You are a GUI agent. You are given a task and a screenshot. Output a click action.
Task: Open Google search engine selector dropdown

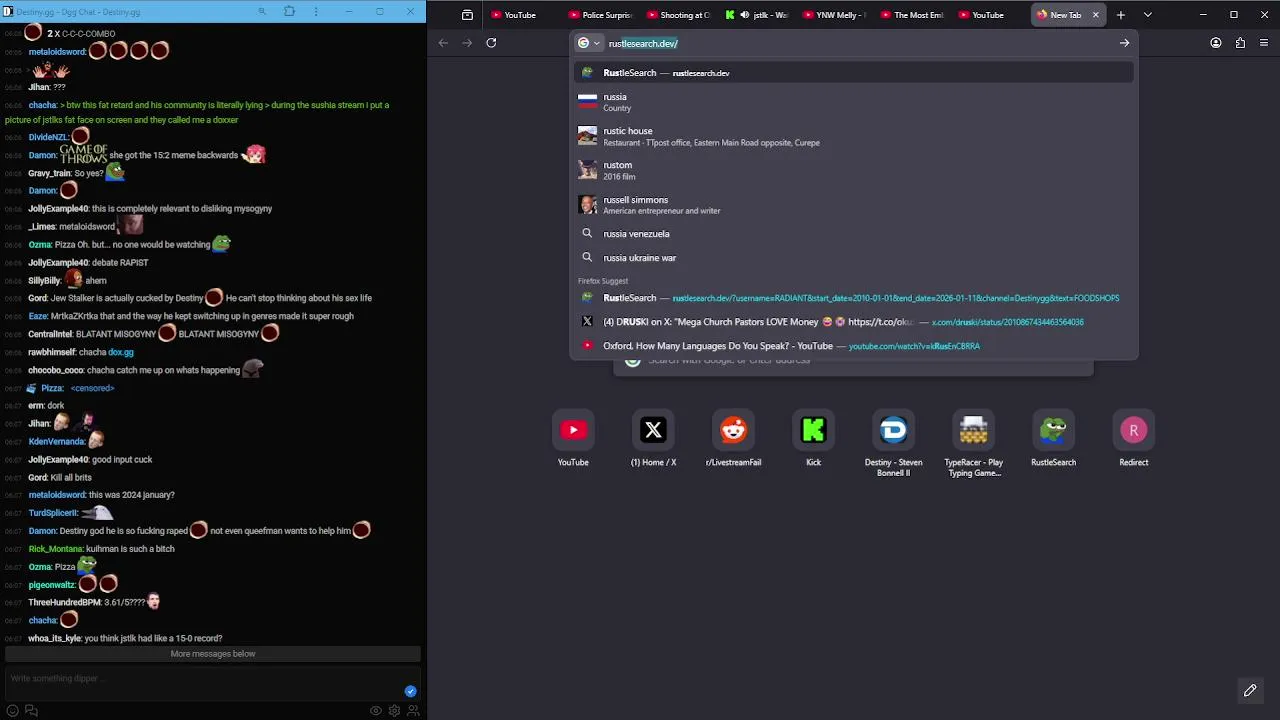(589, 43)
